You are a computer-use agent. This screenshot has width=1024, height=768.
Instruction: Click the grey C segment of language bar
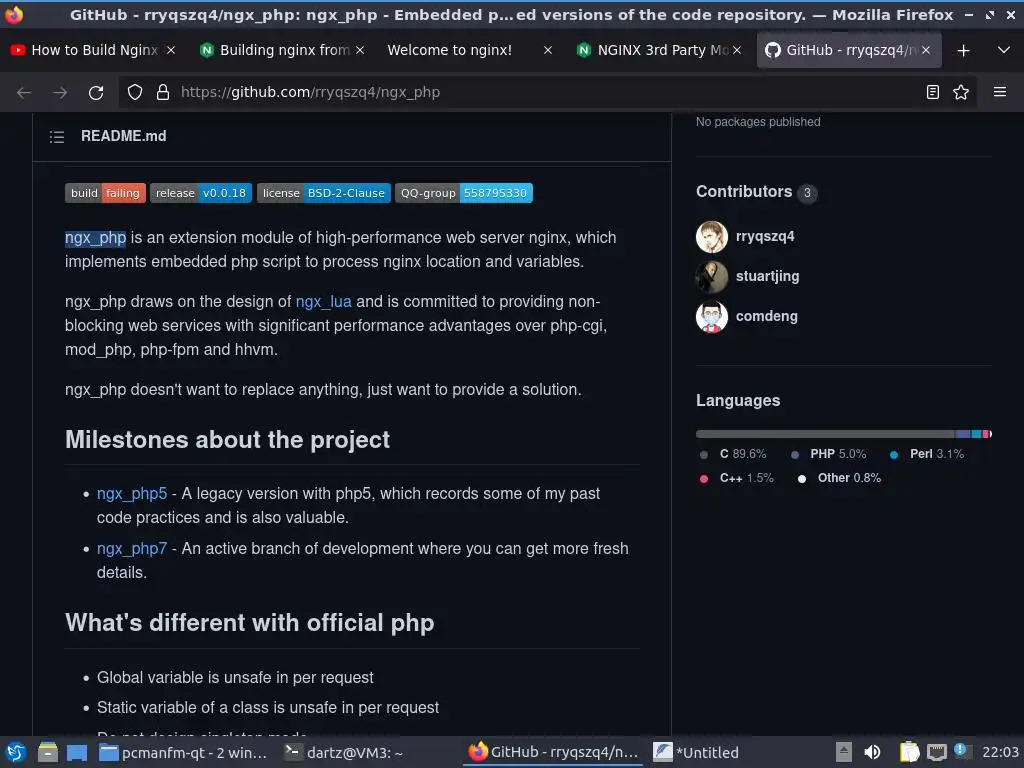825,434
